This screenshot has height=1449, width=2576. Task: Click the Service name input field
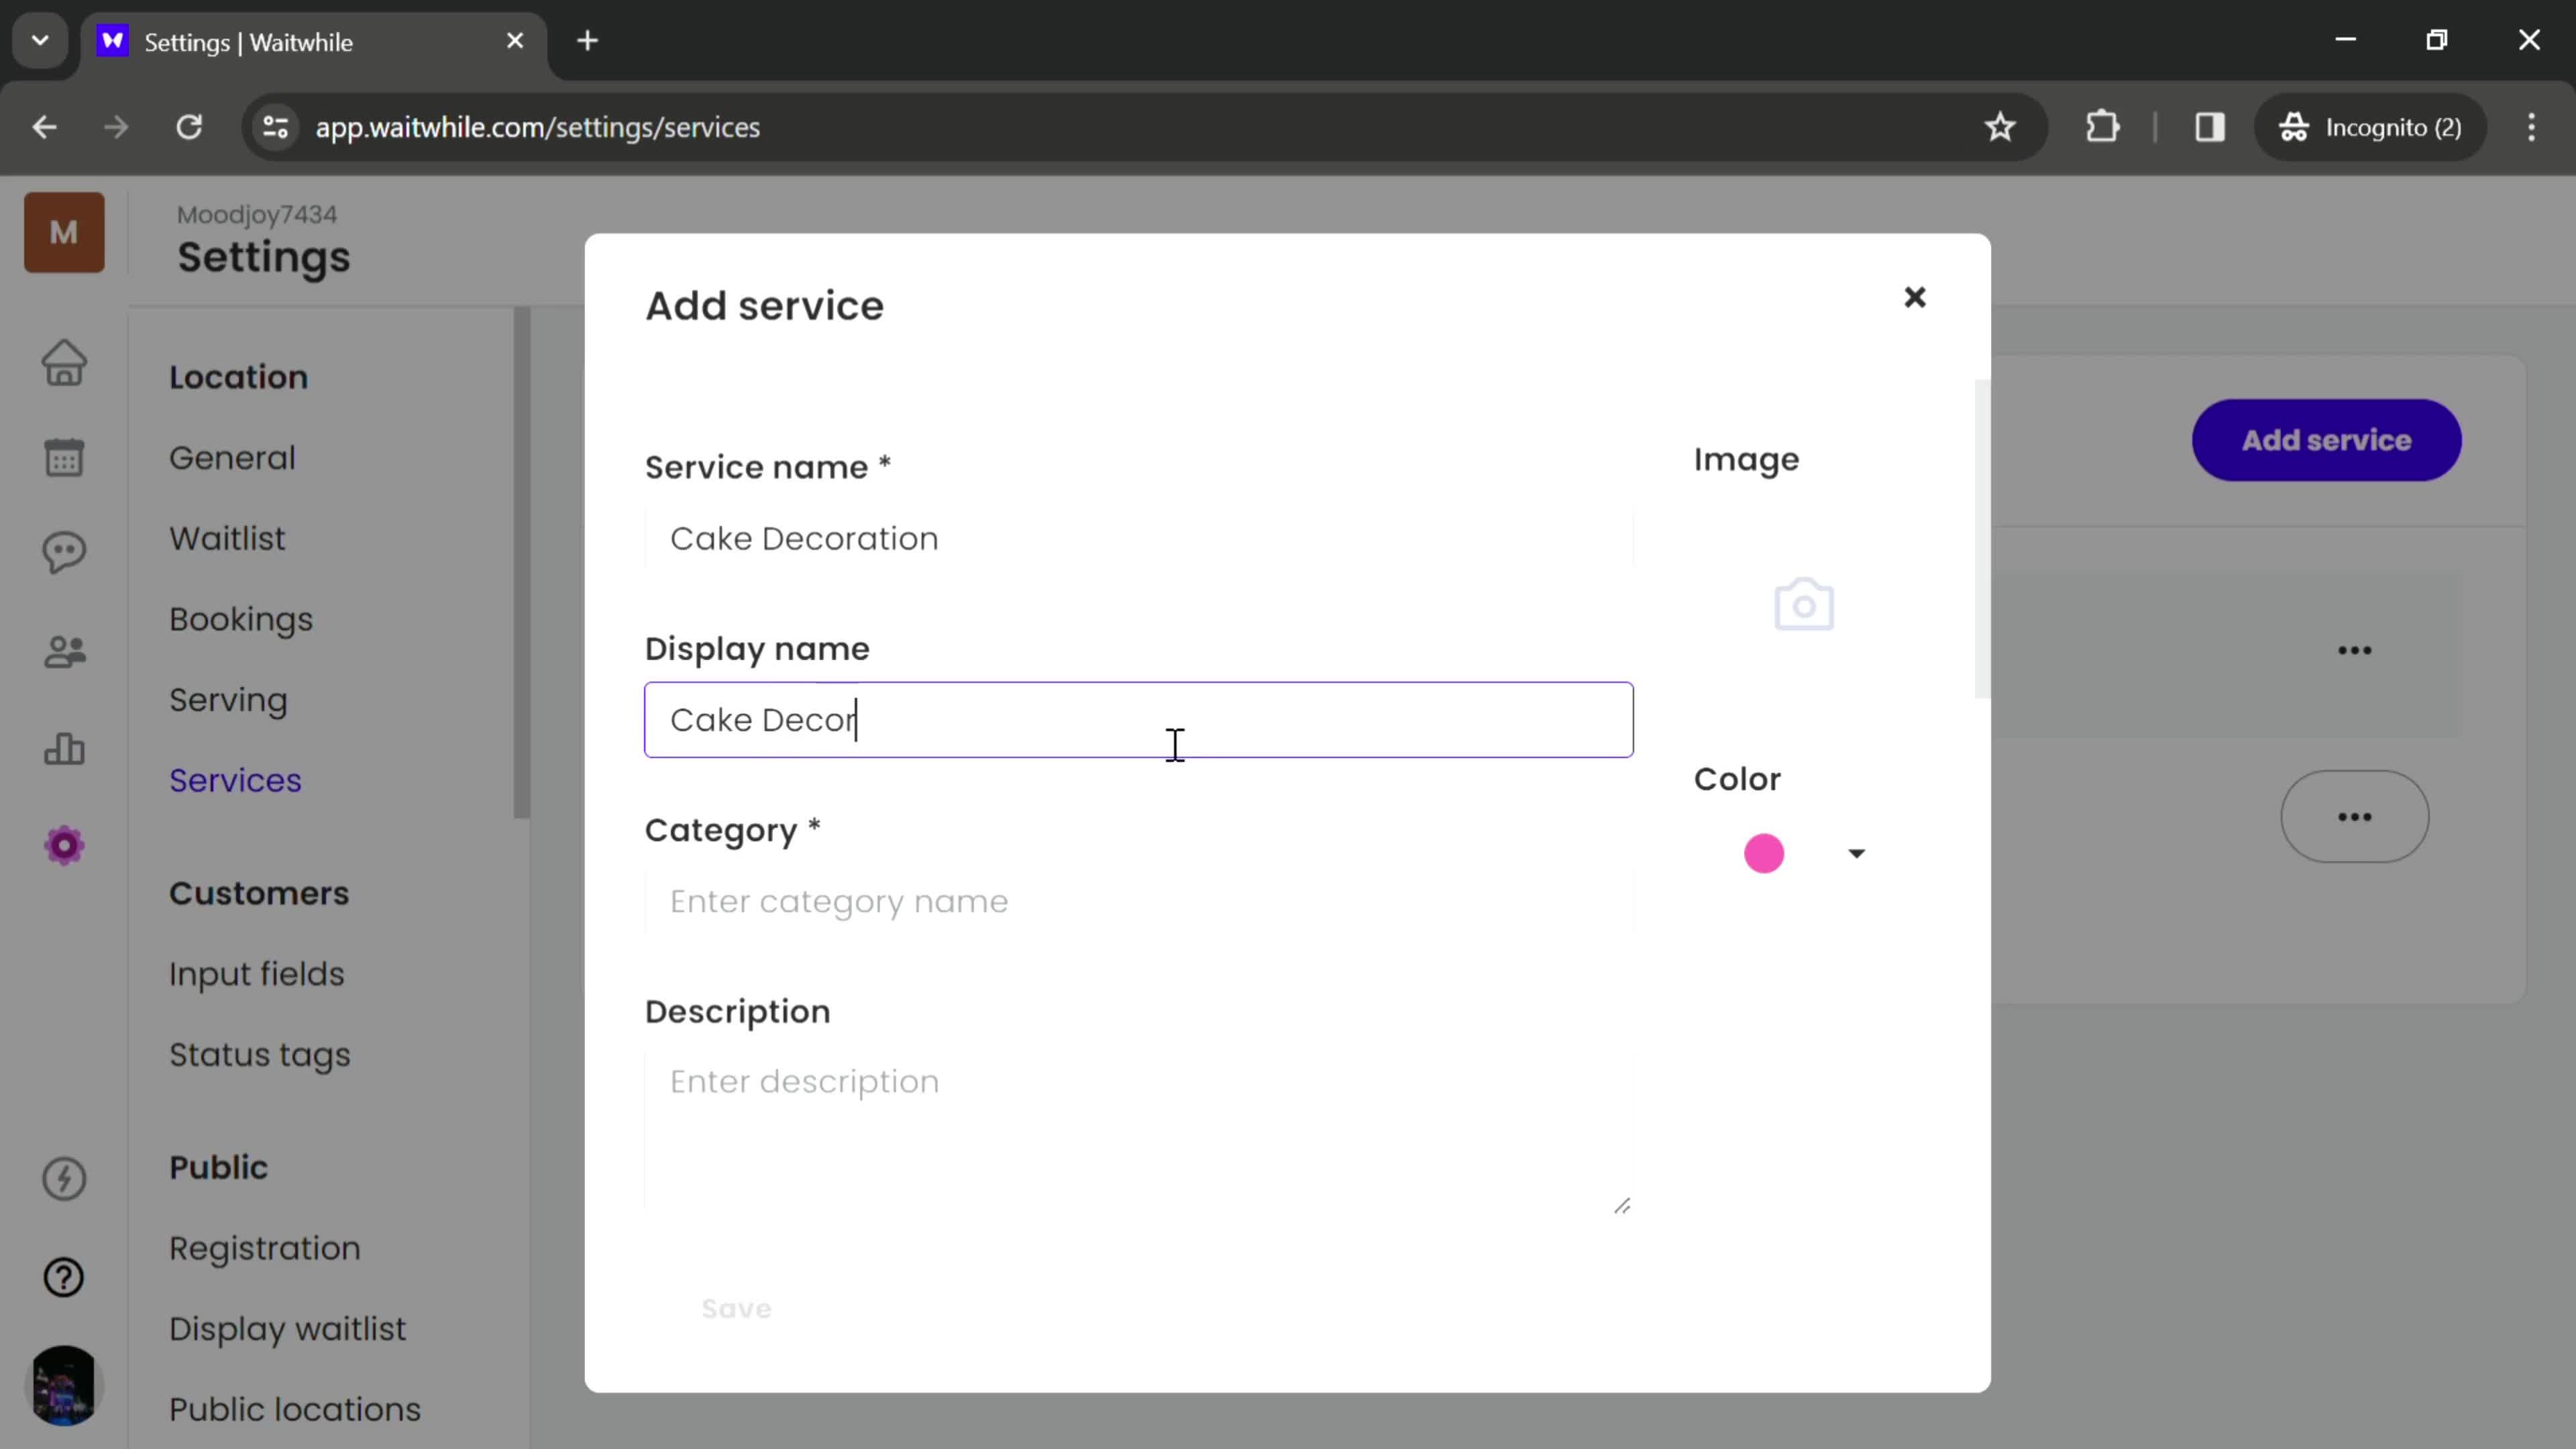point(1139,539)
